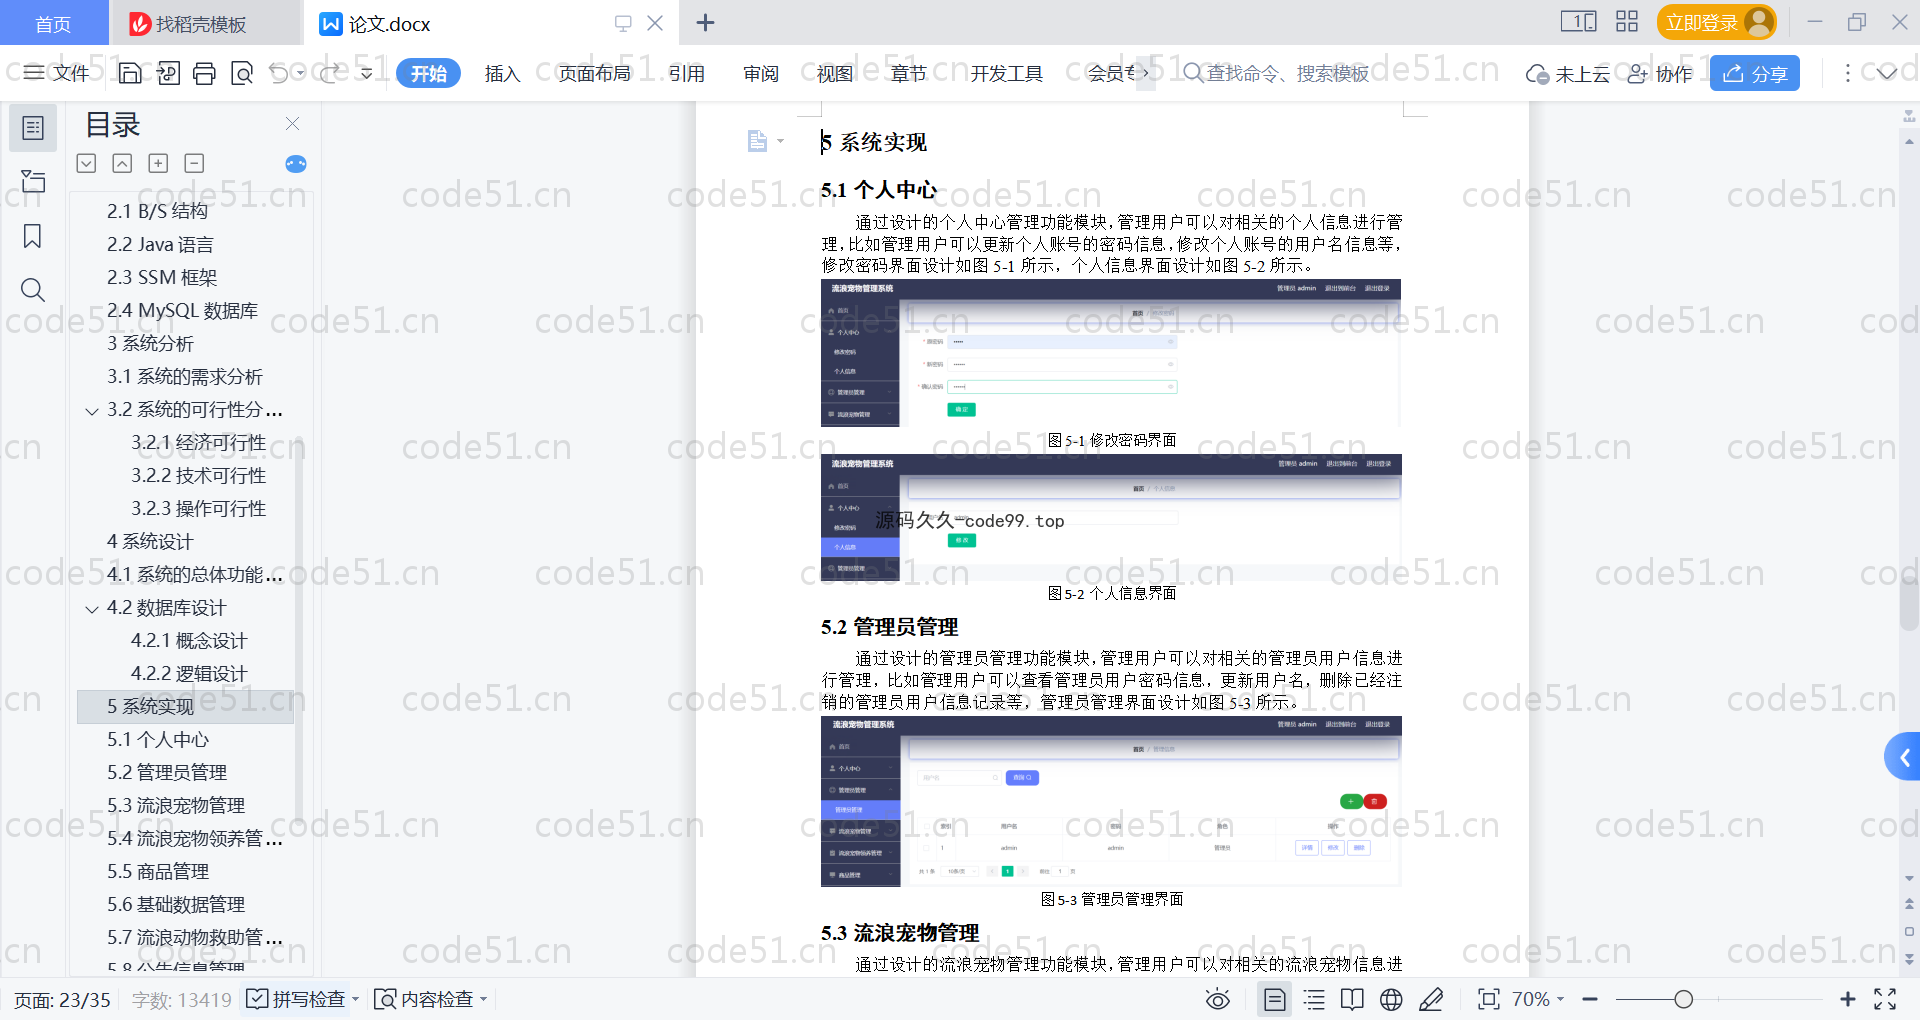Select the 开始 ribbon tab
This screenshot has width=1920, height=1020.
click(428, 73)
